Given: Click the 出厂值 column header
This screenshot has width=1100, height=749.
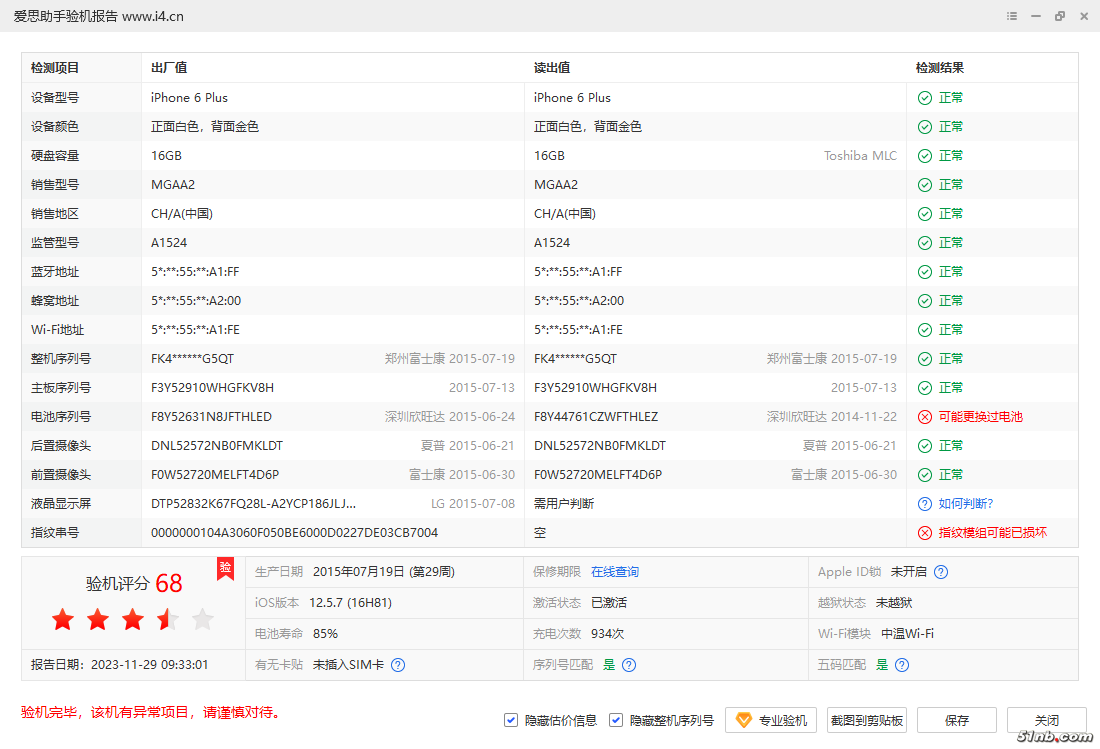Looking at the screenshot, I should 169,68.
